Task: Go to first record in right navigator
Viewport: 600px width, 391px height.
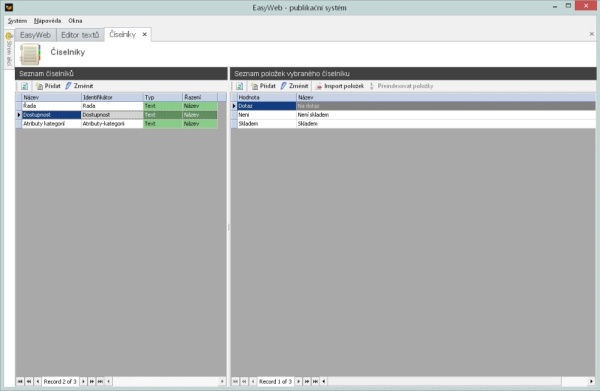Action: coord(235,381)
